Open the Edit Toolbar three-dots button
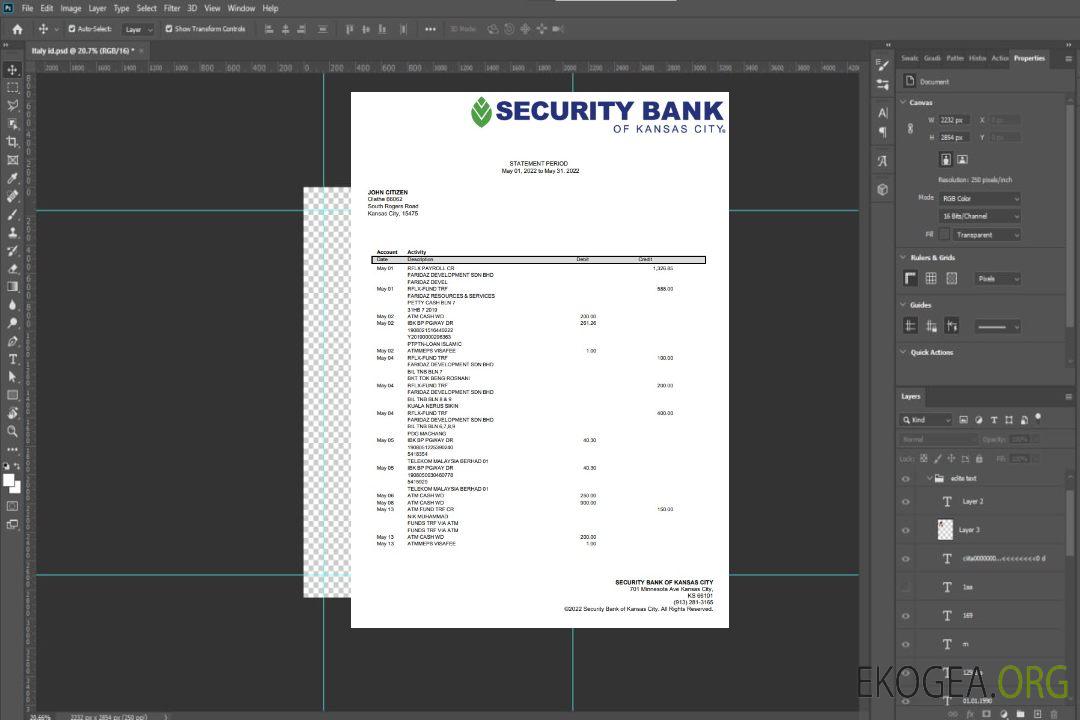Viewport: 1080px width, 720px height. point(12,449)
